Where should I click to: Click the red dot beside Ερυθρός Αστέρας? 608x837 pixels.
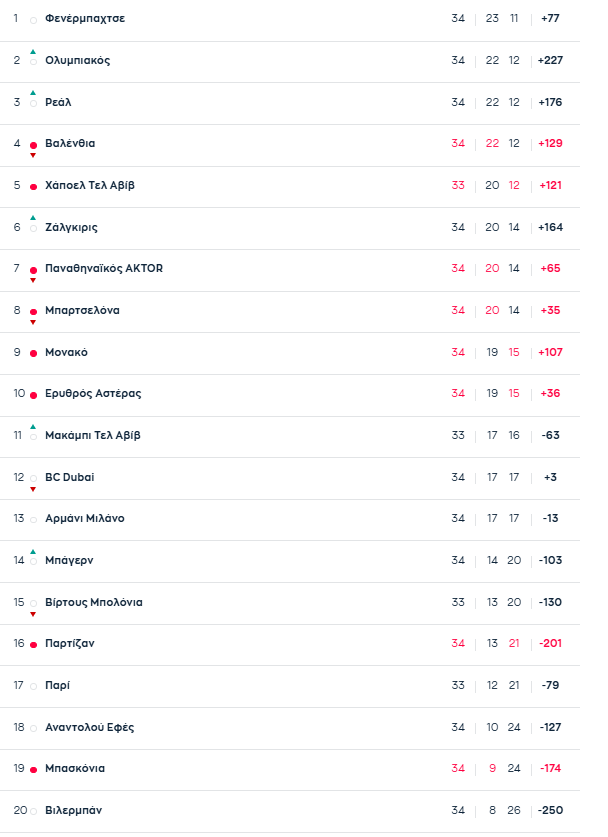[x=33, y=395]
